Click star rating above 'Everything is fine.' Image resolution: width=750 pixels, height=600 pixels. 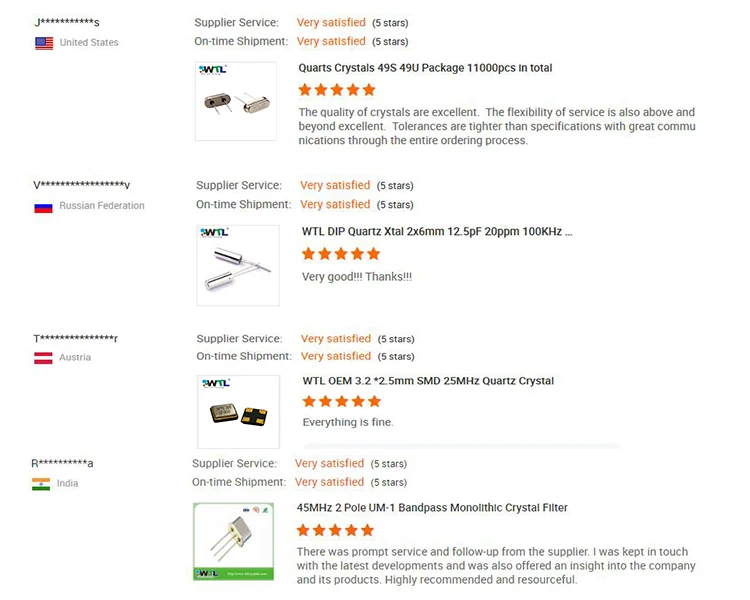click(341, 401)
